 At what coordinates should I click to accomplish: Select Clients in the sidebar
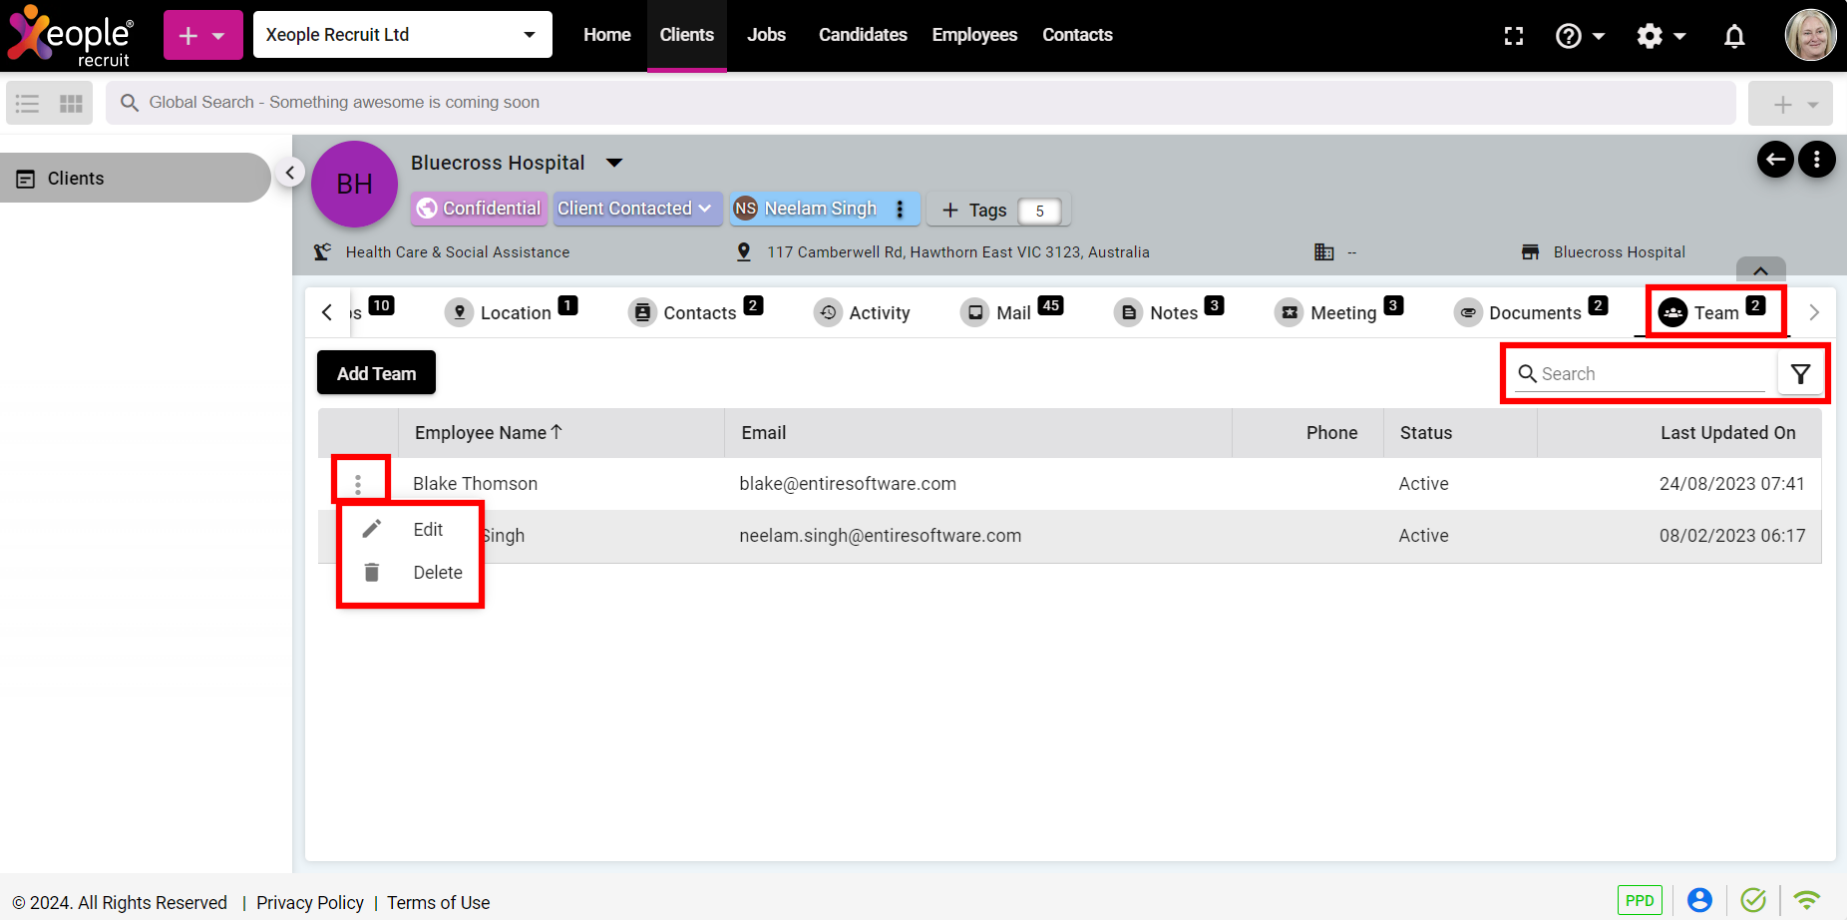coord(135,178)
